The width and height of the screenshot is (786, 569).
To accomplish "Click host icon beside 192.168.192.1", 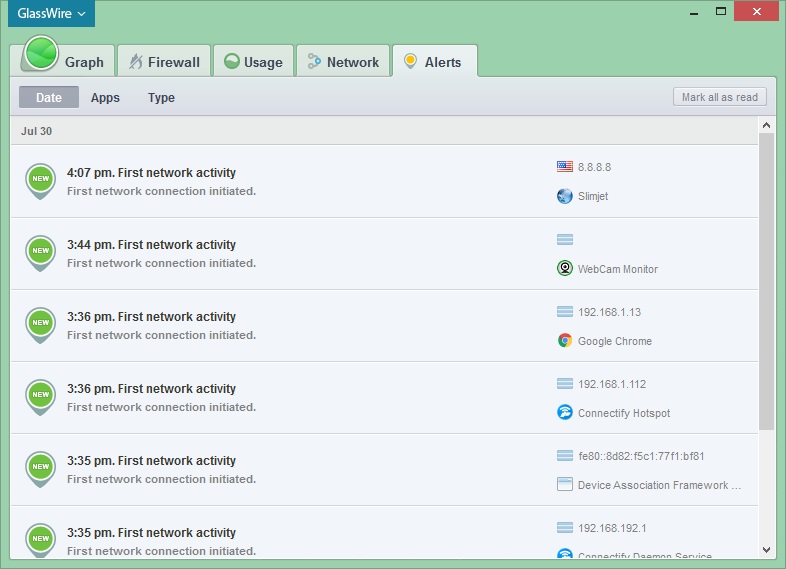I will 564,527.
